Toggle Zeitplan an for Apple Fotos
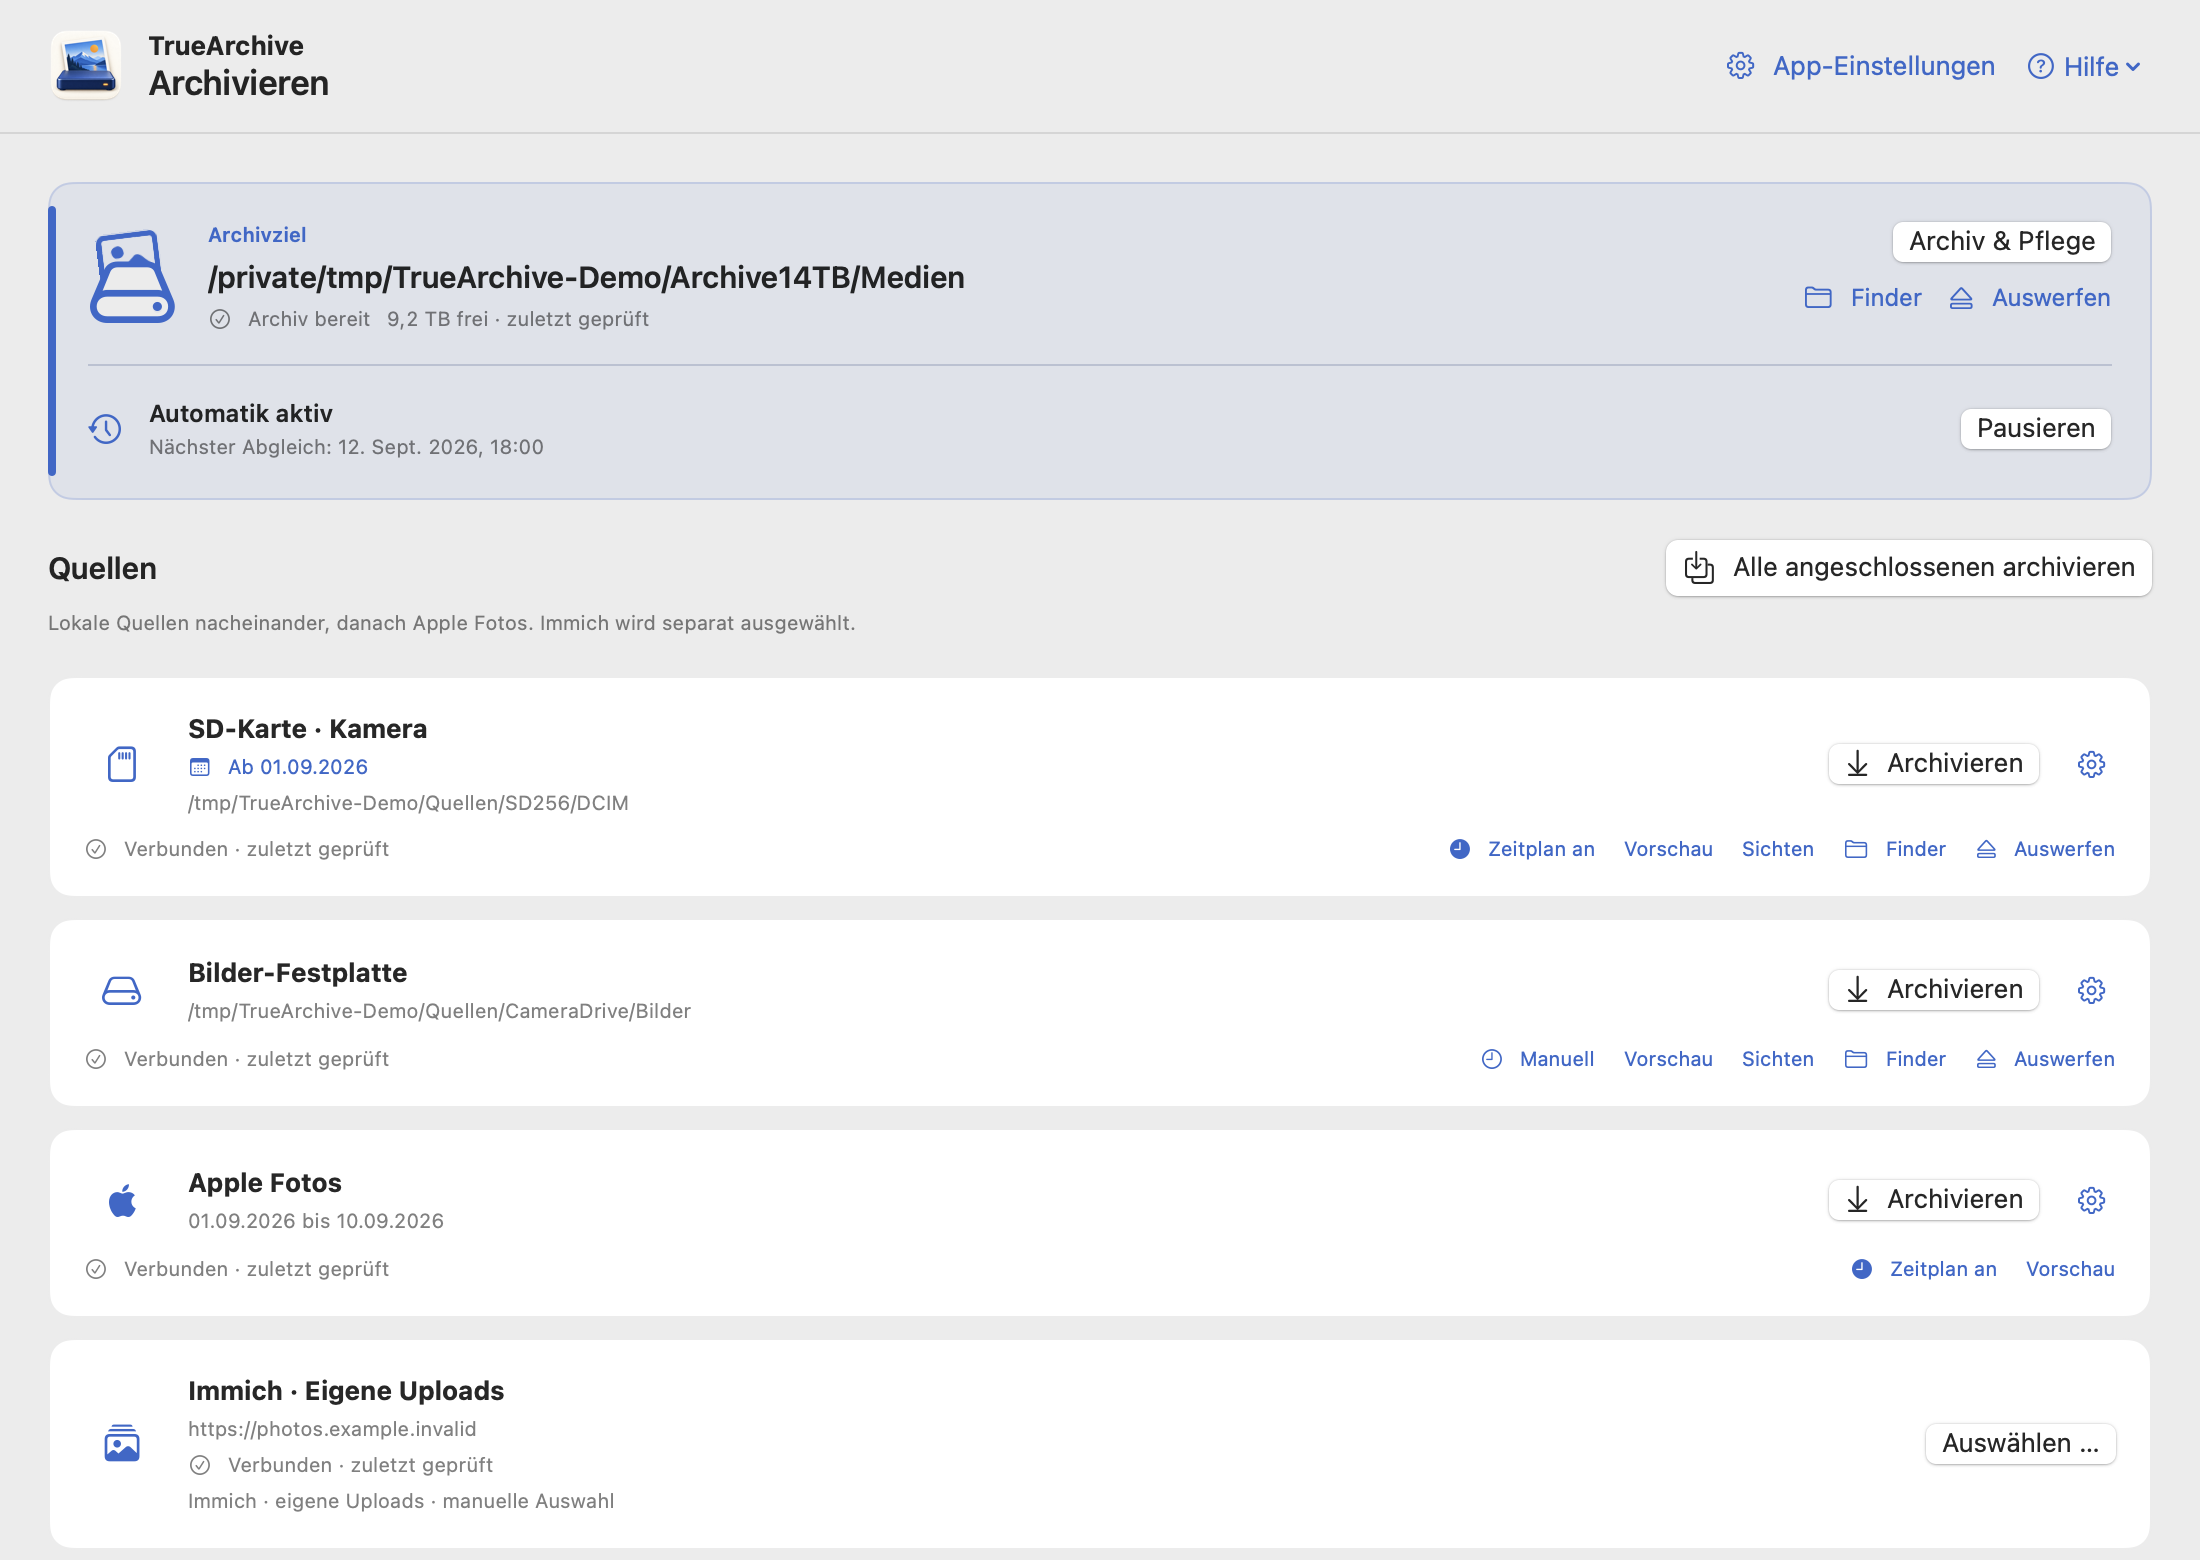Viewport: 2200px width, 1560px height. pos(1924,1269)
